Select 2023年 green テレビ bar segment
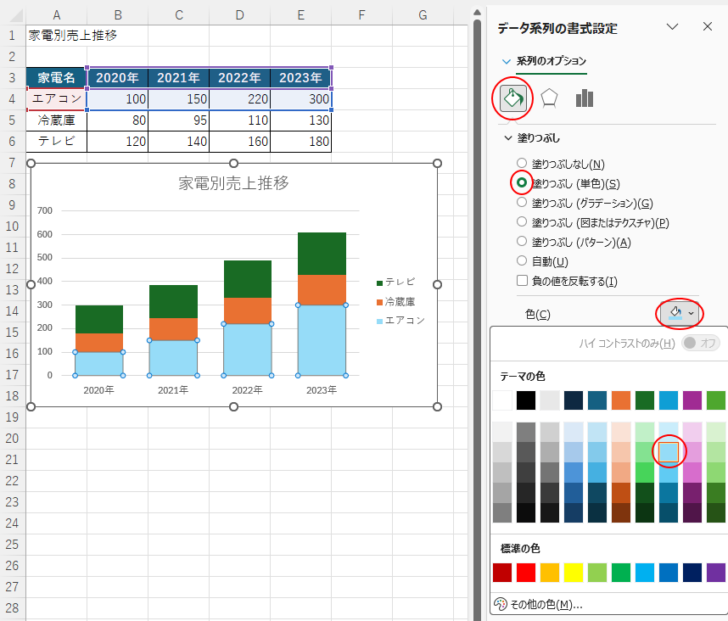Screen dimensions: 728x621 click(322, 253)
